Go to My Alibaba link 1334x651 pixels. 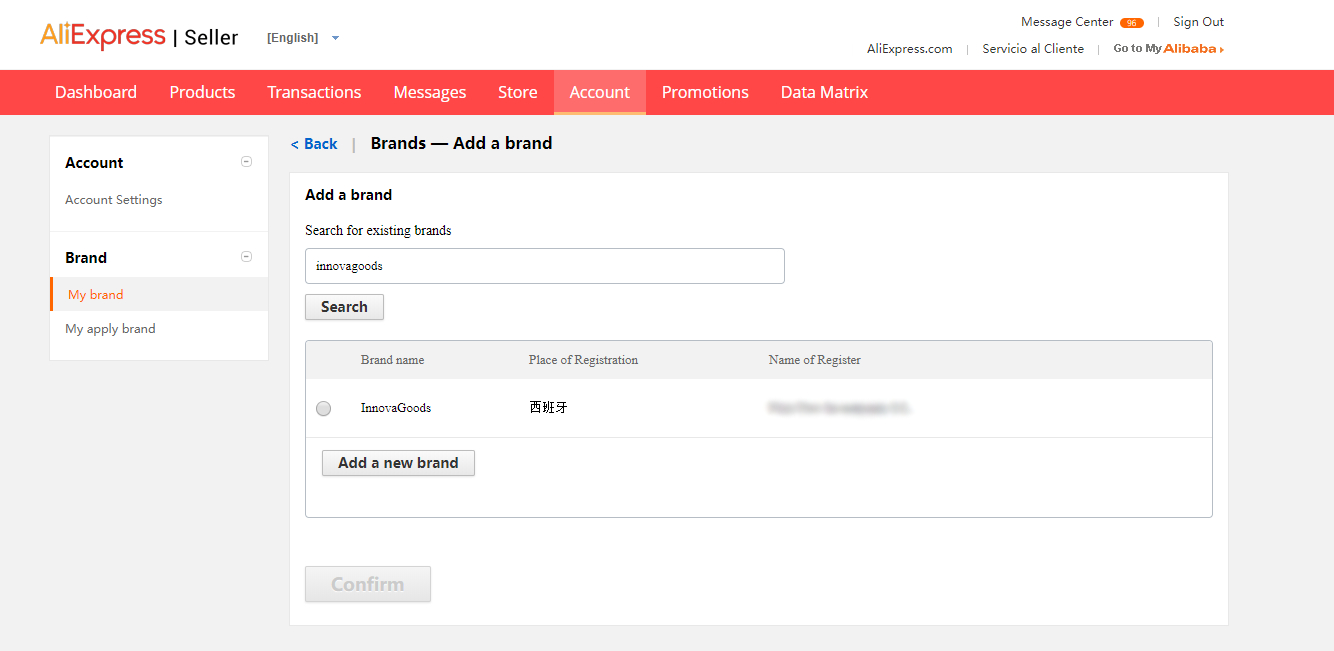[1168, 49]
